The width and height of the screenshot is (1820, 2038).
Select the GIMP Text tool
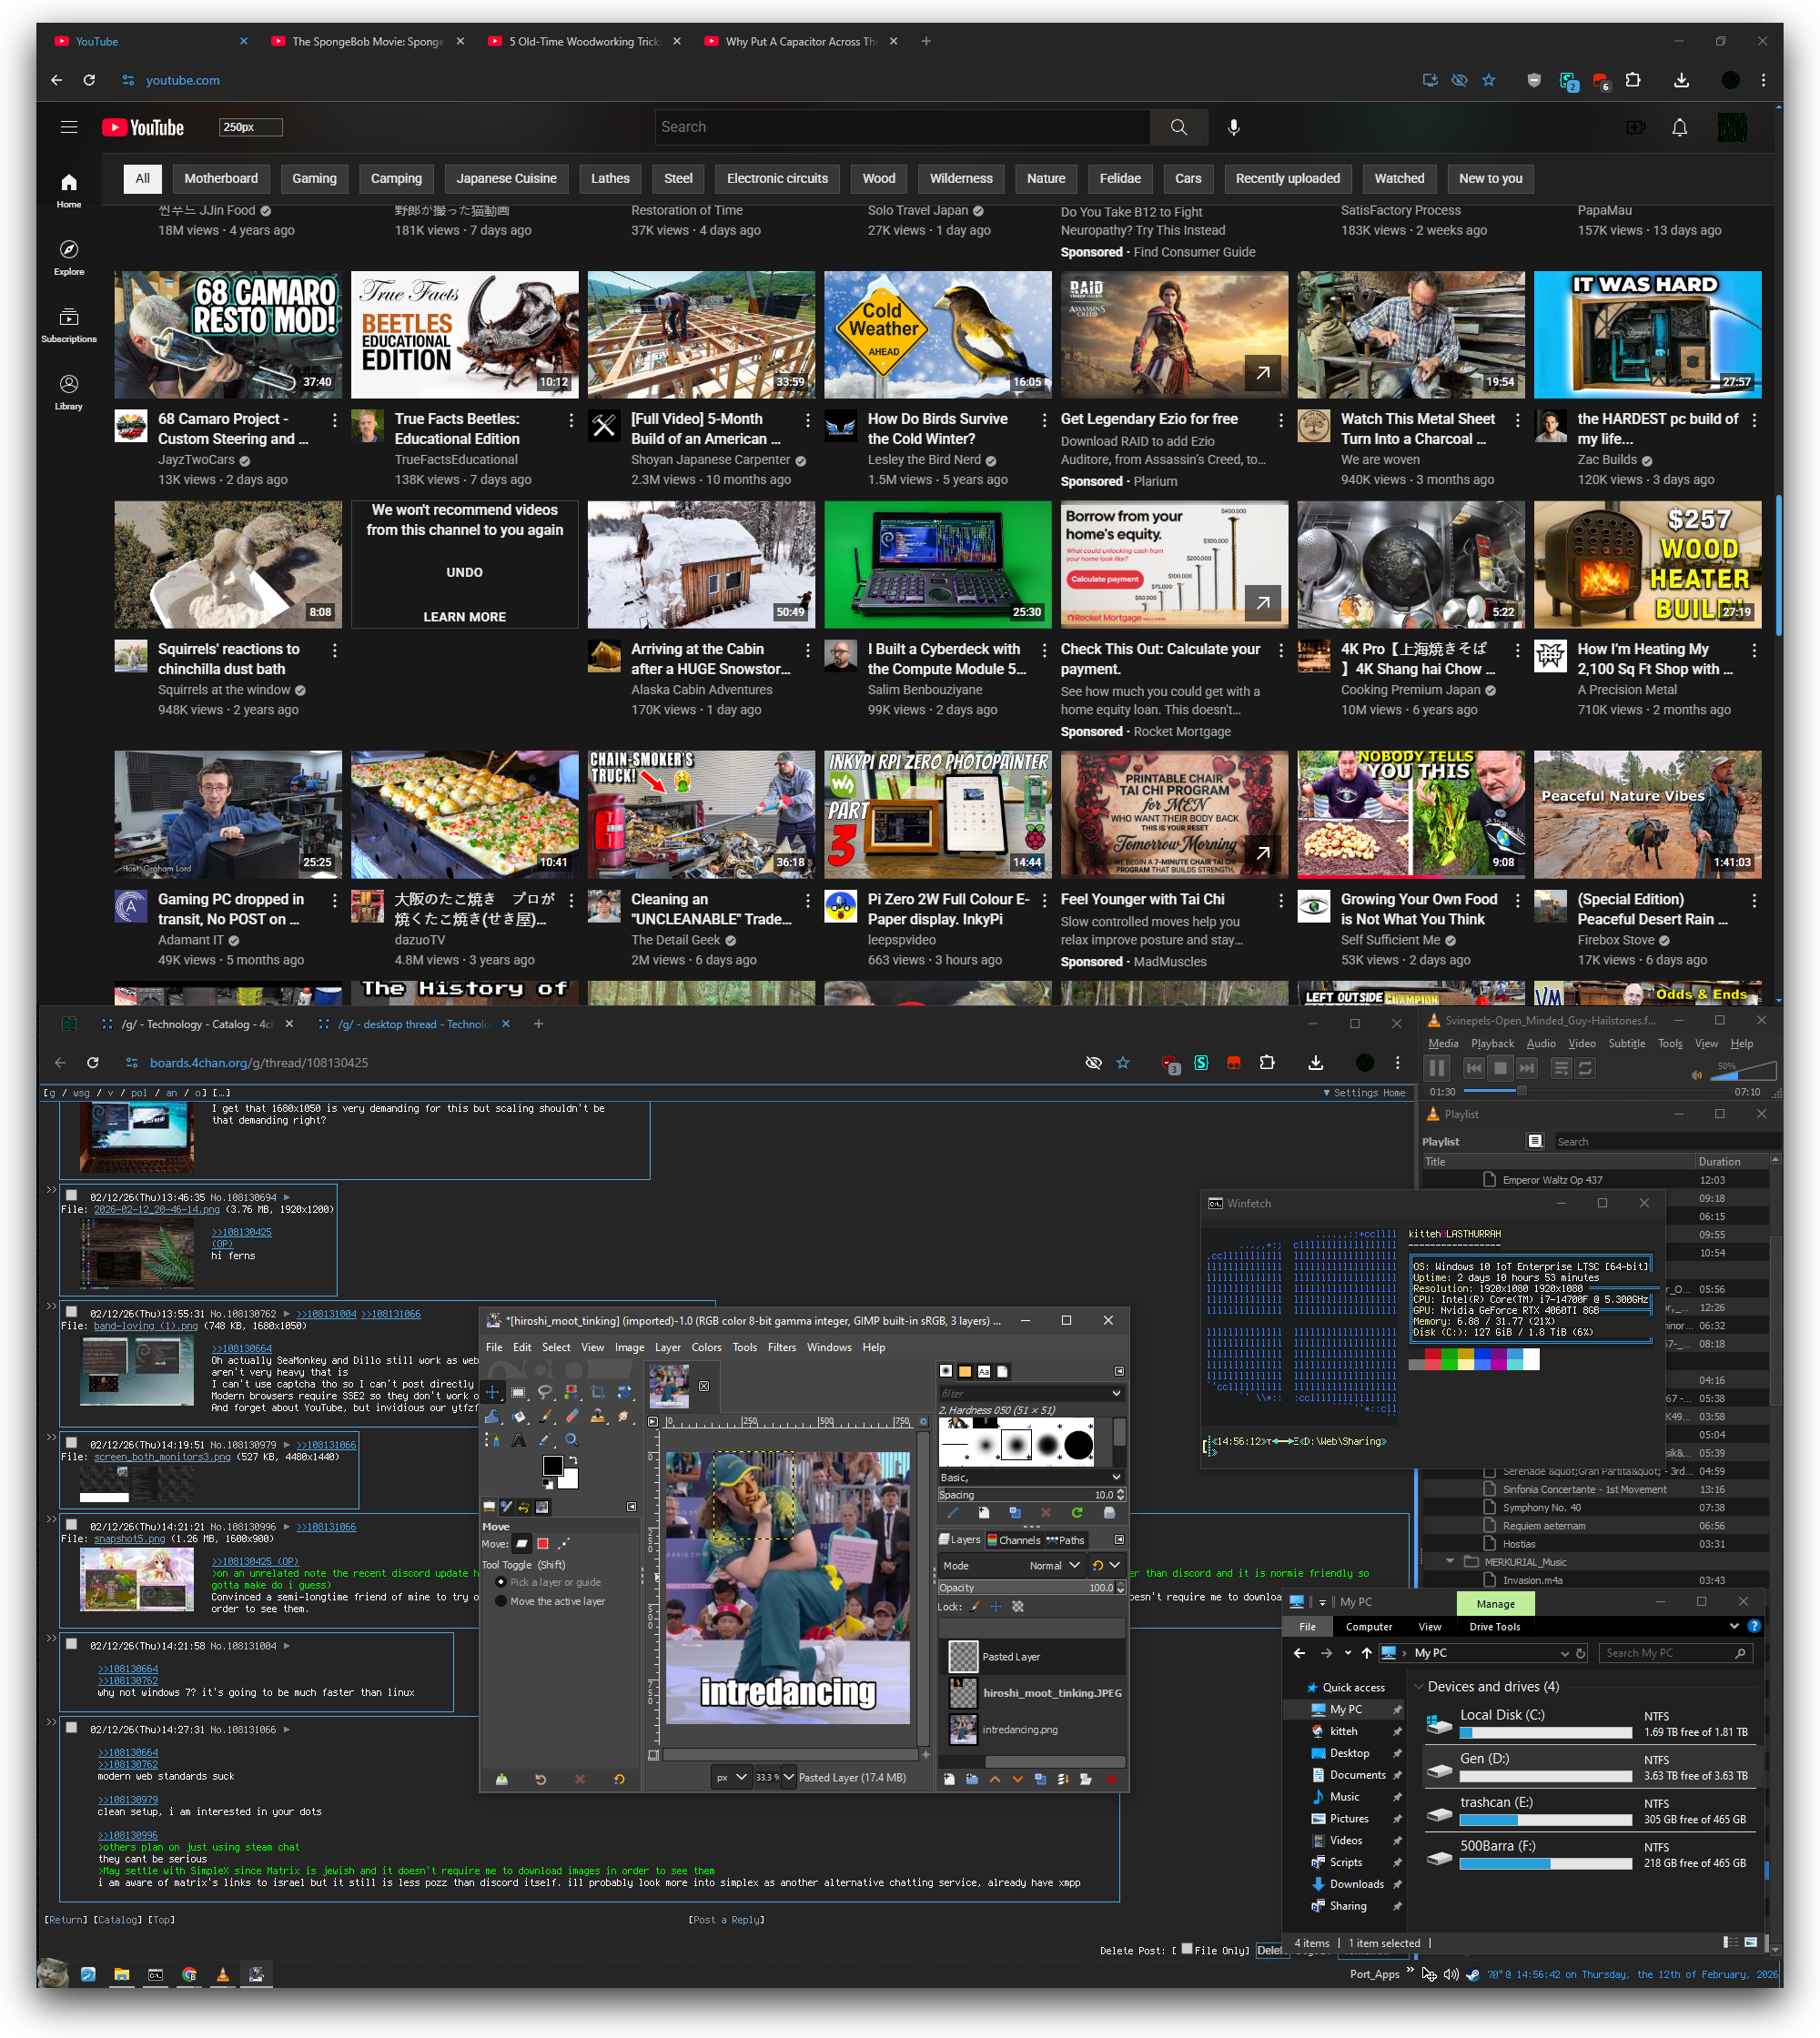519,1440
